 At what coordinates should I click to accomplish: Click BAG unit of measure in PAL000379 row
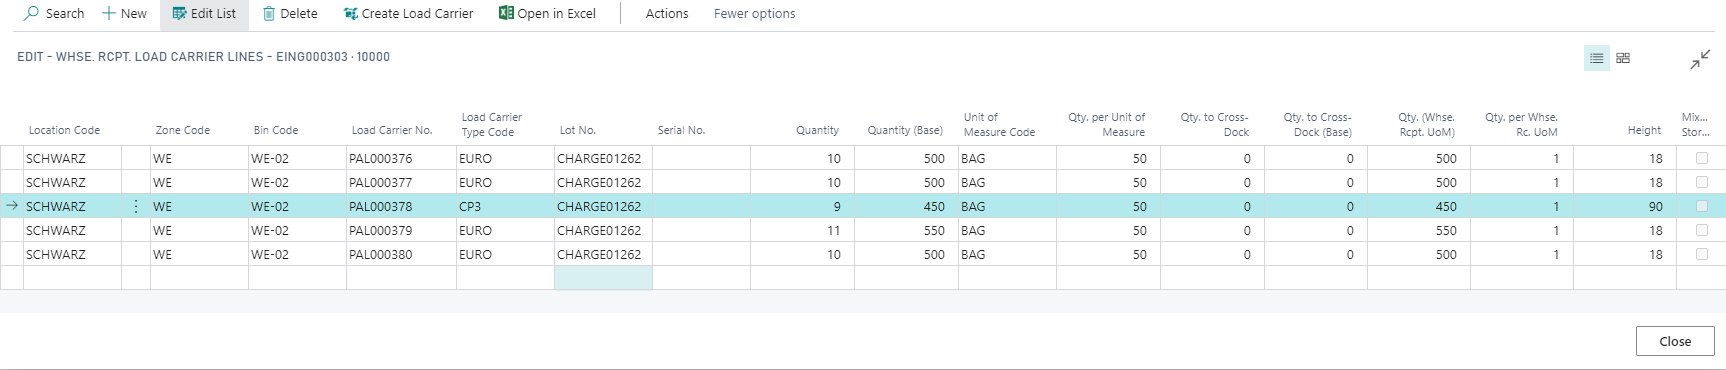point(1007,230)
